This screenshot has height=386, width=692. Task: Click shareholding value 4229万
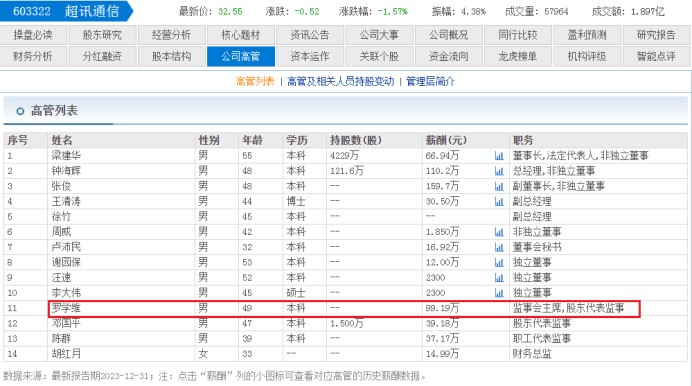tap(344, 156)
